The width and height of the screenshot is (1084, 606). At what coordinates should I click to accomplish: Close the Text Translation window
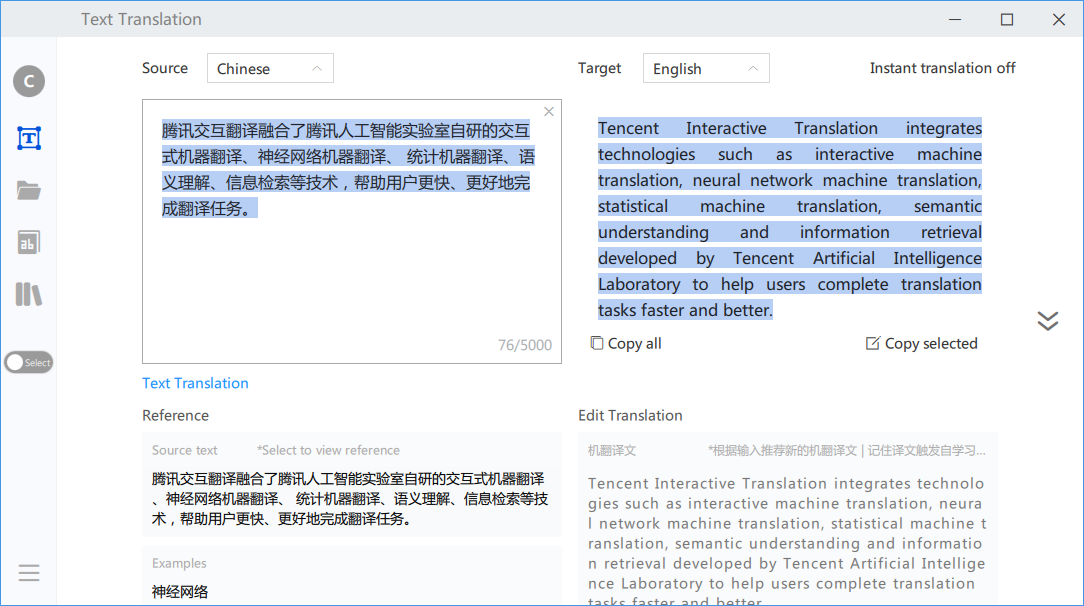[x=1059, y=19]
